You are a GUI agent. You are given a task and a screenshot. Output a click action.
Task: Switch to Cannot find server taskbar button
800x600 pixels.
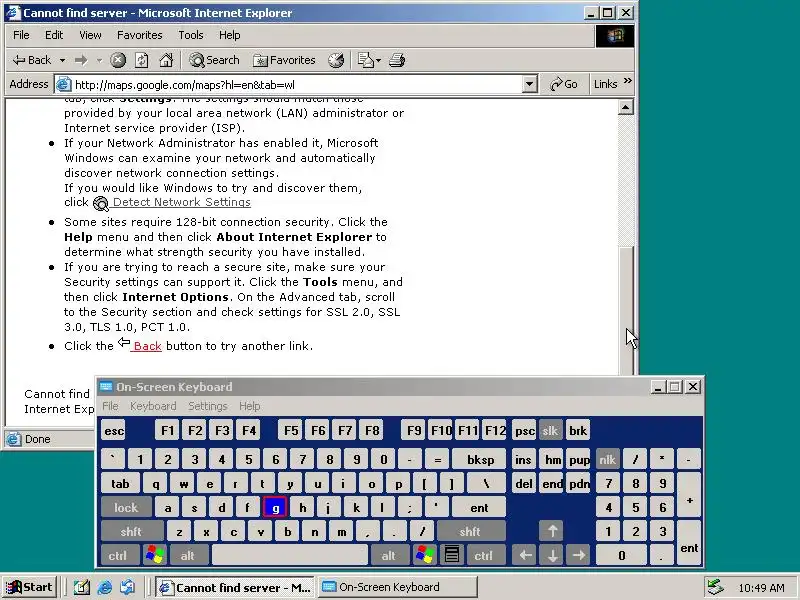point(235,587)
